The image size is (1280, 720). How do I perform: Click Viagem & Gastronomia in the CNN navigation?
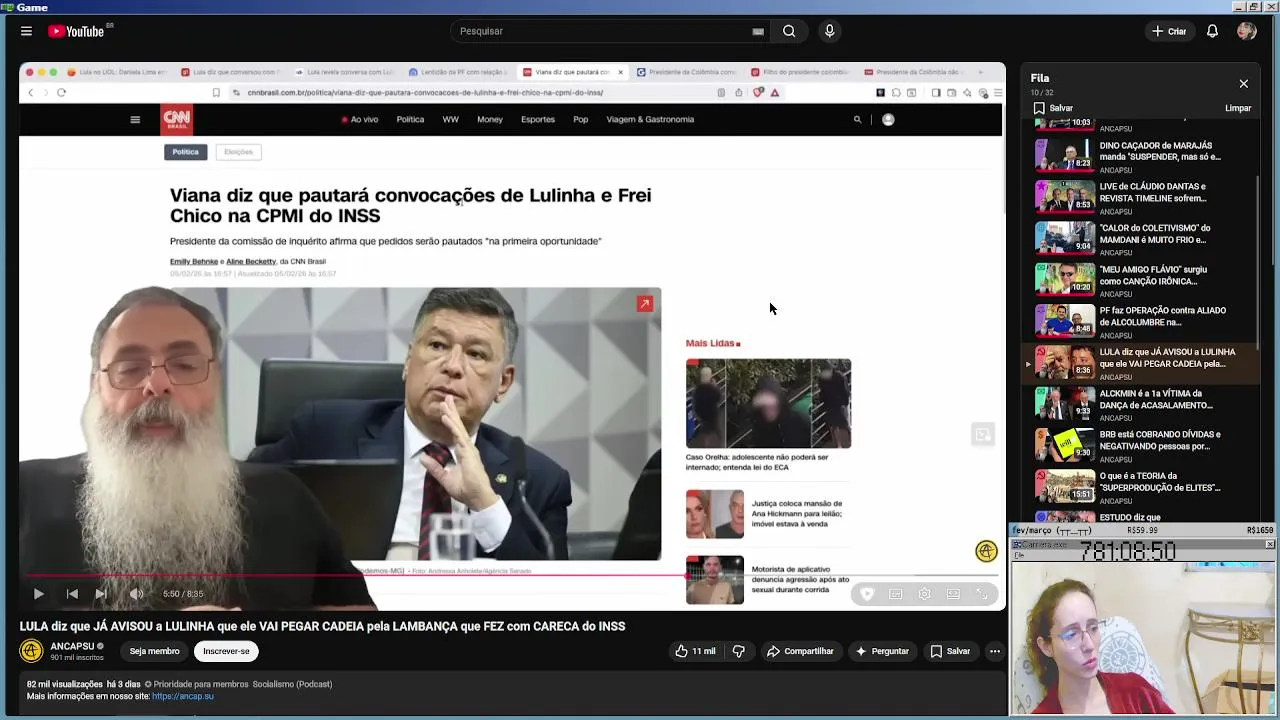[650, 120]
